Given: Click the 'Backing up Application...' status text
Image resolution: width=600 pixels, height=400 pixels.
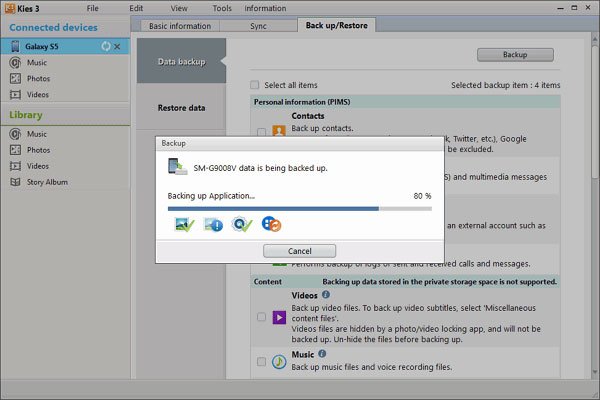Looking at the screenshot, I should tap(211, 196).
